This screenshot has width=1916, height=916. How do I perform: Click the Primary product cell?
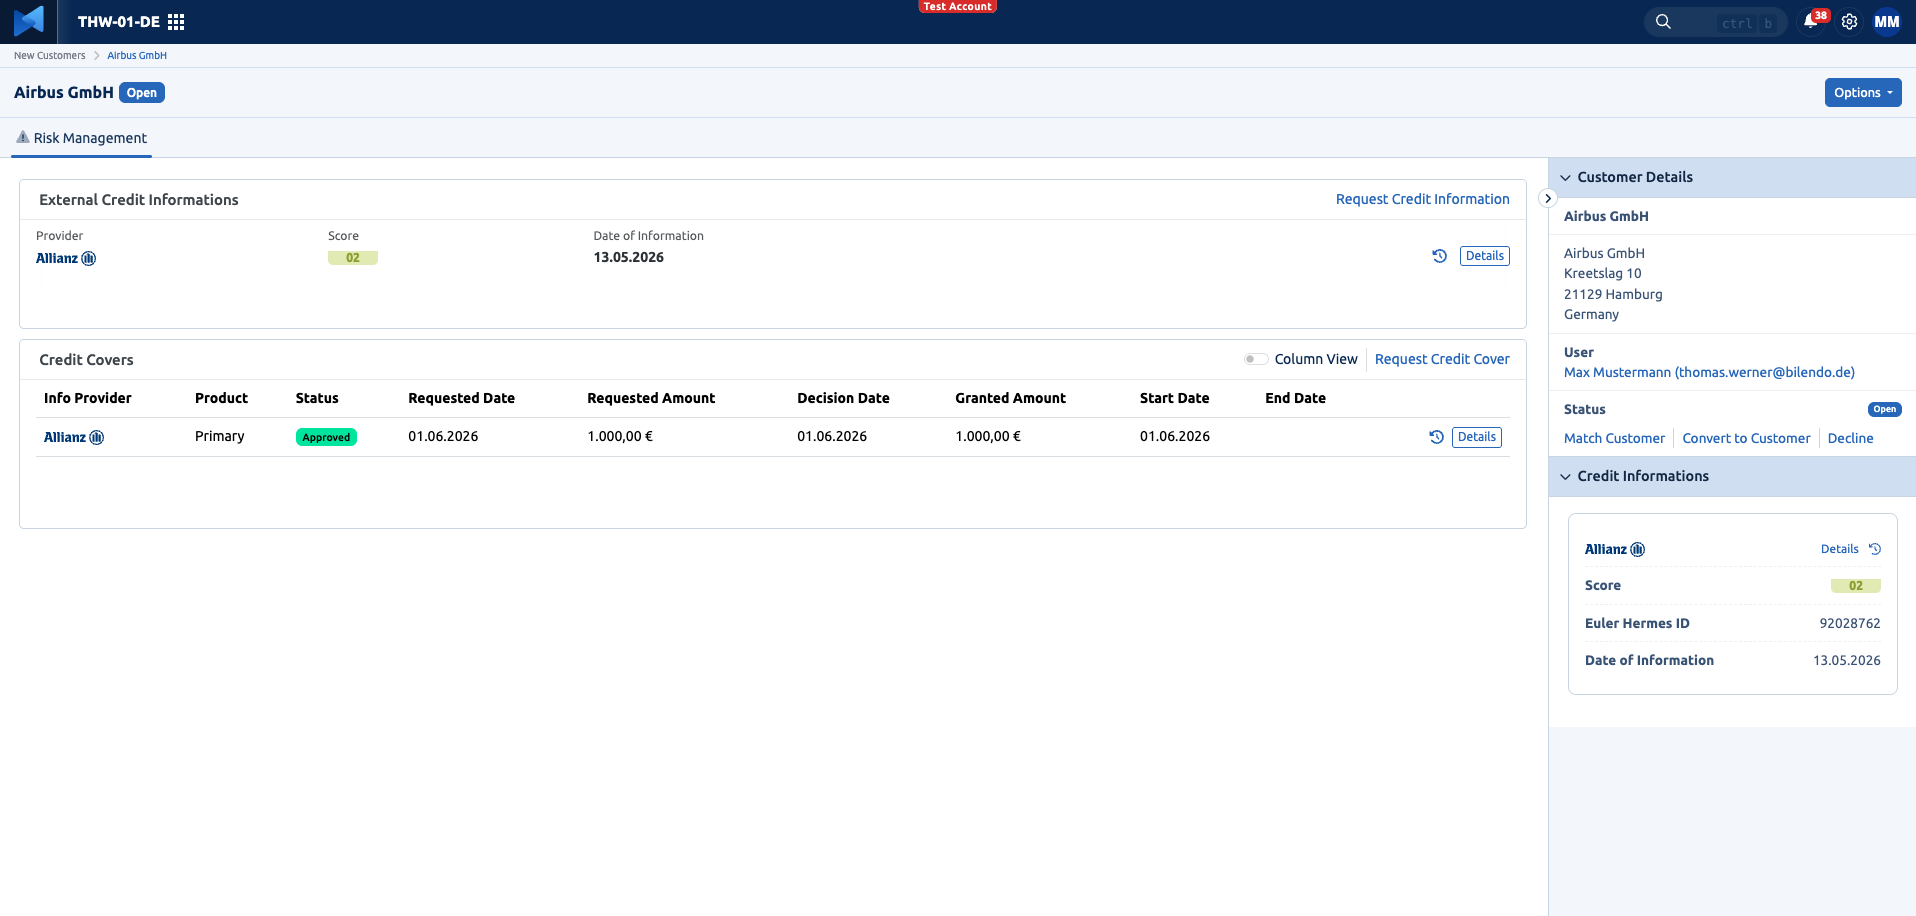(220, 436)
